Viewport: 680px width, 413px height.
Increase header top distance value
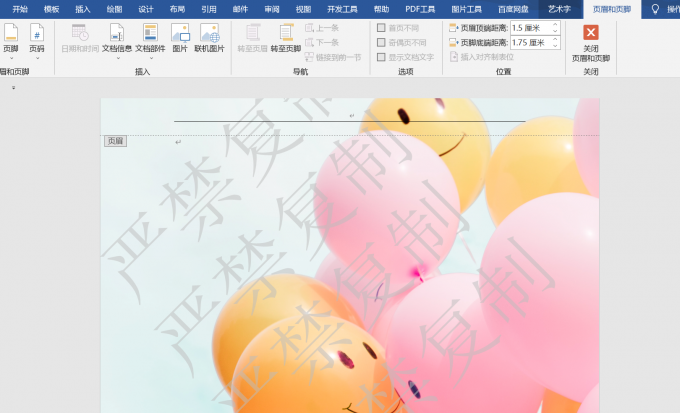tap(555, 25)
